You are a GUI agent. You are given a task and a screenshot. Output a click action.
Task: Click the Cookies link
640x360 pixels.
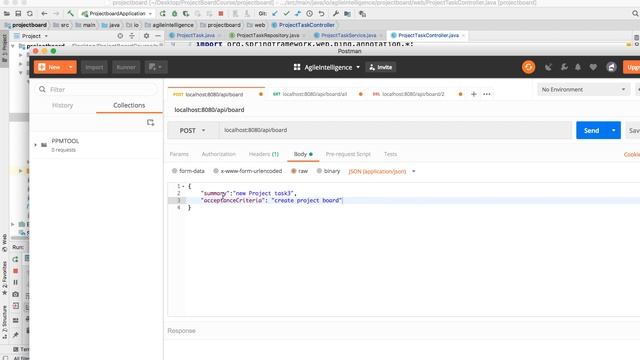[631, 154]
